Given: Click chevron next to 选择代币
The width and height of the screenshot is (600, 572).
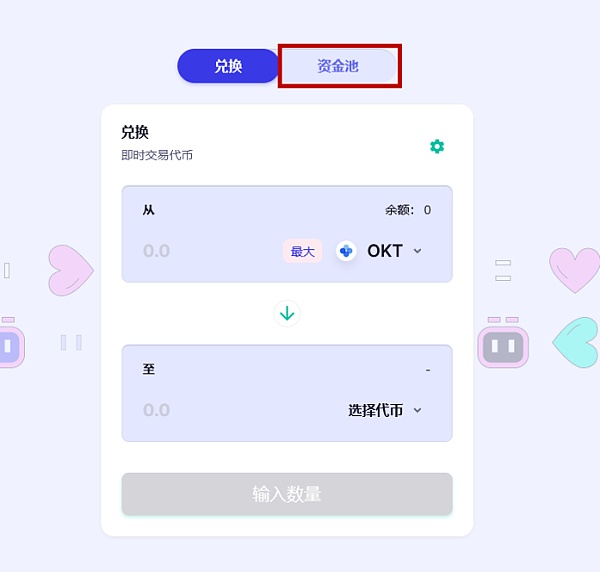Looking at the screenshot, I should (417, 410).
